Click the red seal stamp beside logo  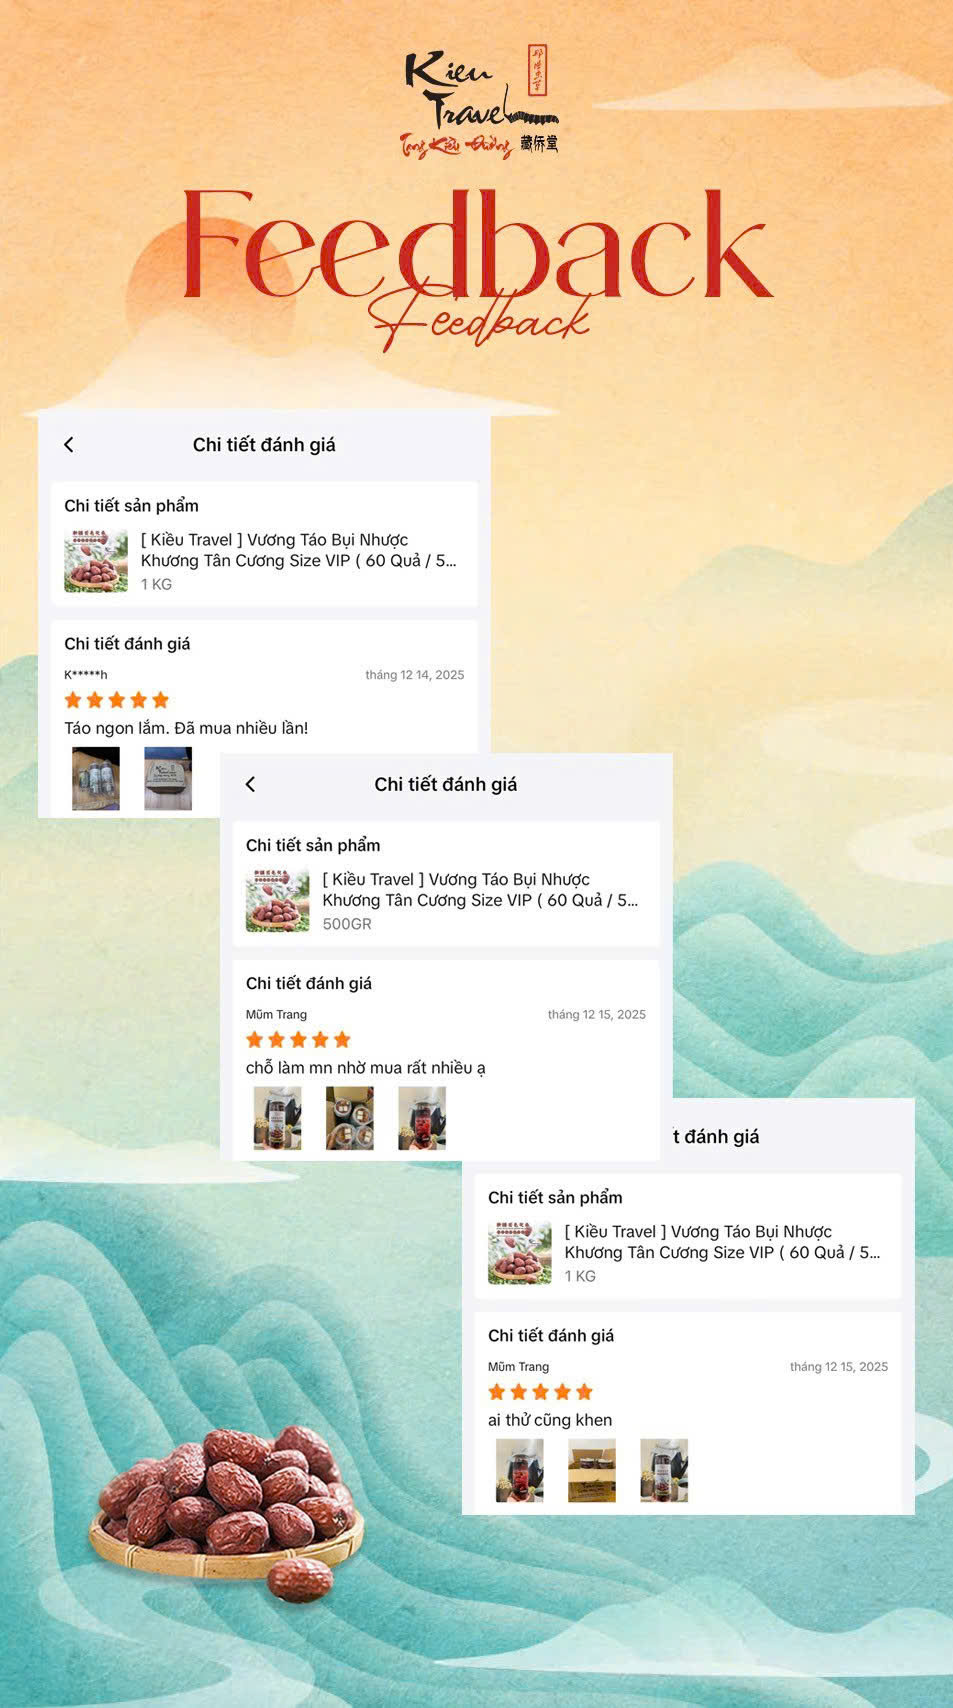537,70
